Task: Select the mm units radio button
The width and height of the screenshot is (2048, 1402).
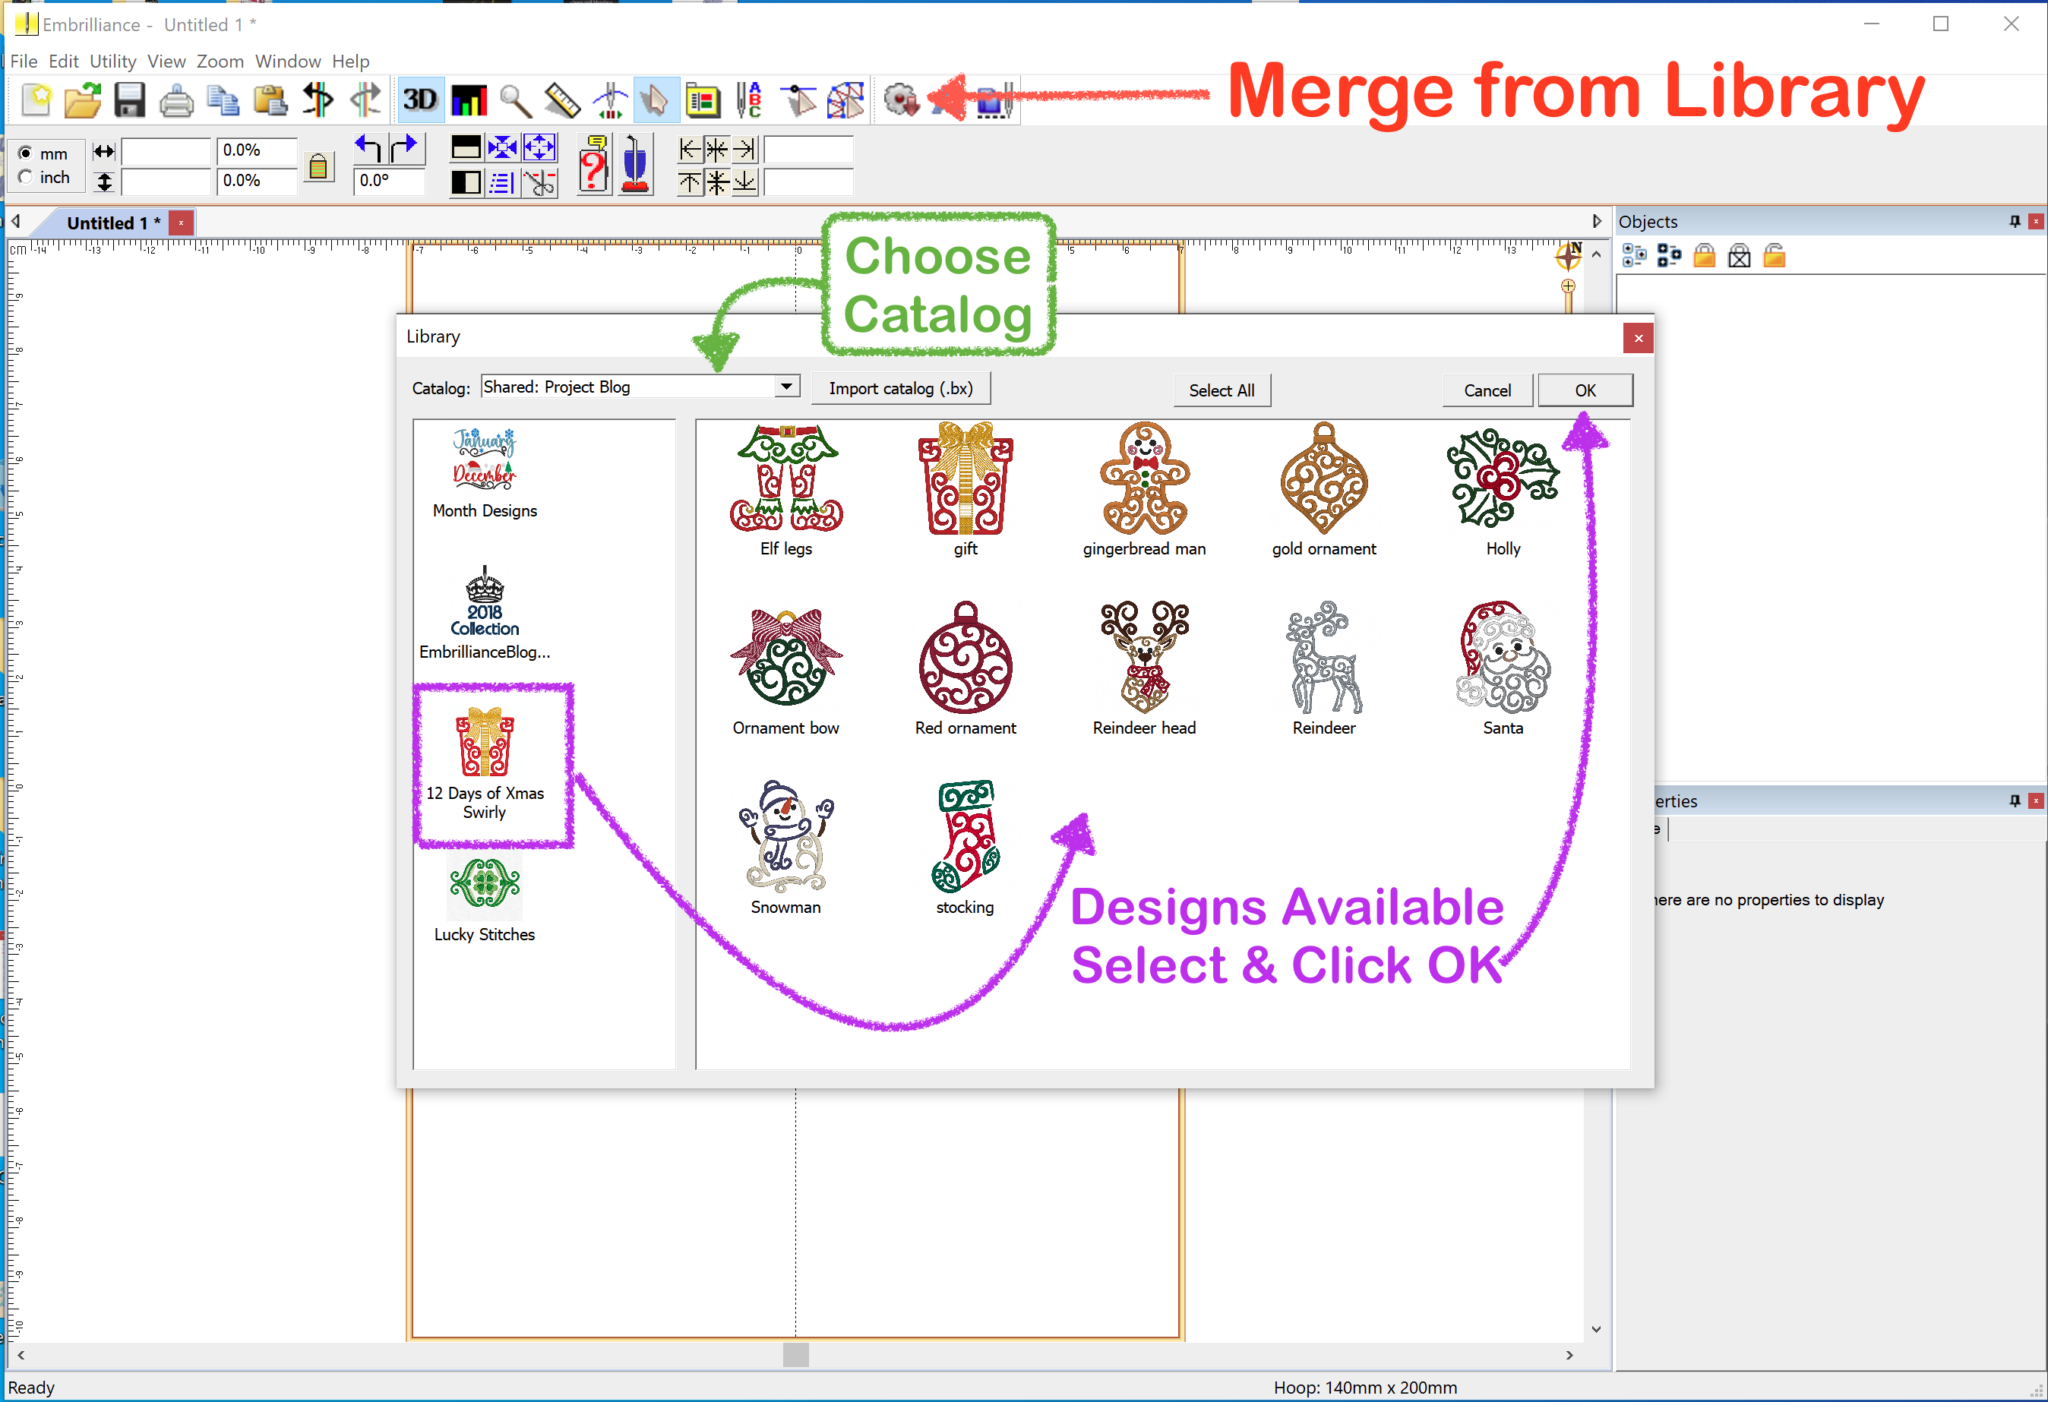Action: (25, 153)
